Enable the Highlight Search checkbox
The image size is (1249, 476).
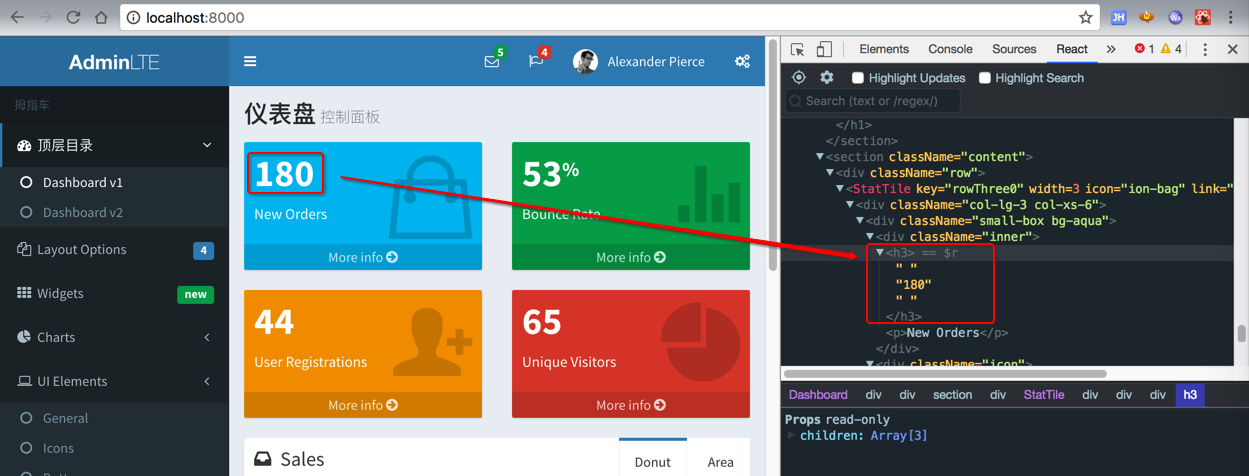(x=984, y=77)
